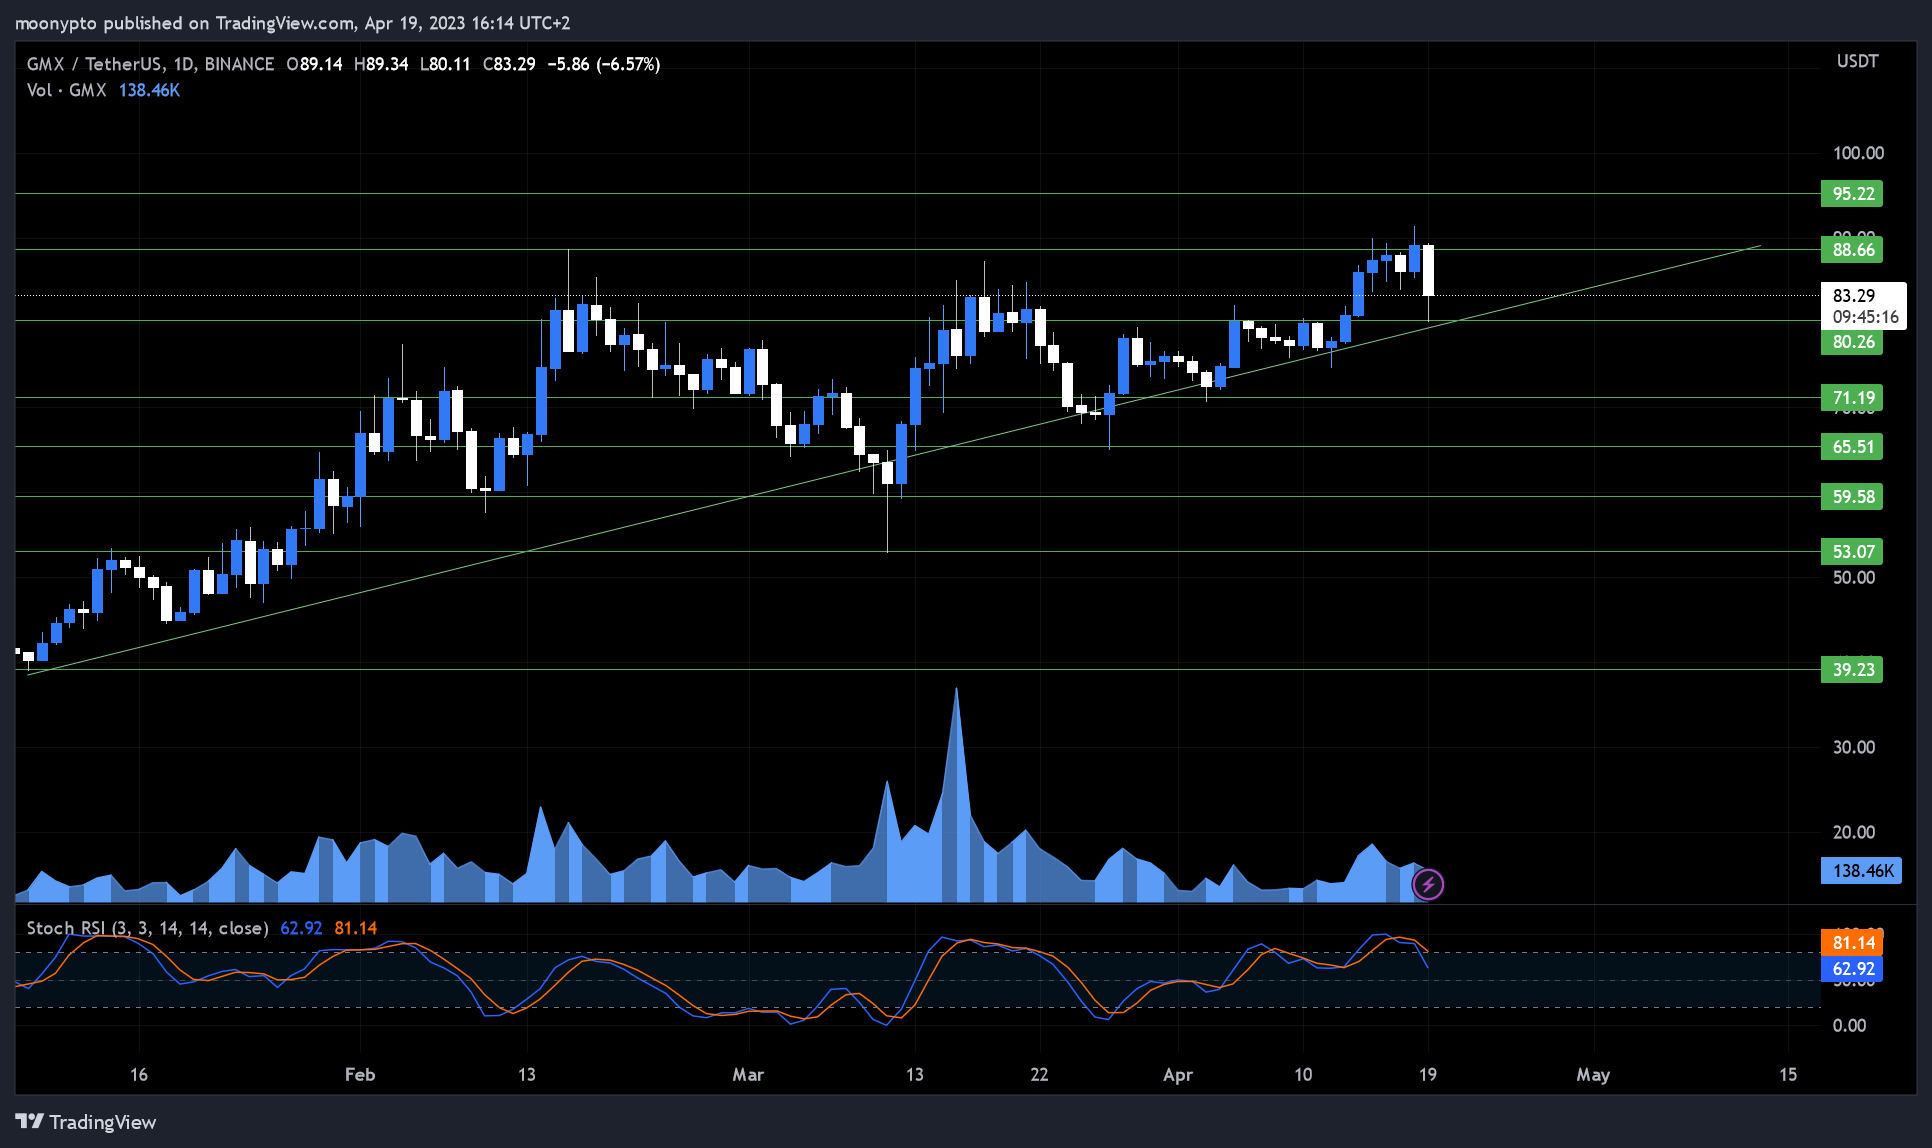Click the 10 date on time axis
Image resolution: width=1932 pixels, height=1148 pixels.
(x=1303, y=1074)
